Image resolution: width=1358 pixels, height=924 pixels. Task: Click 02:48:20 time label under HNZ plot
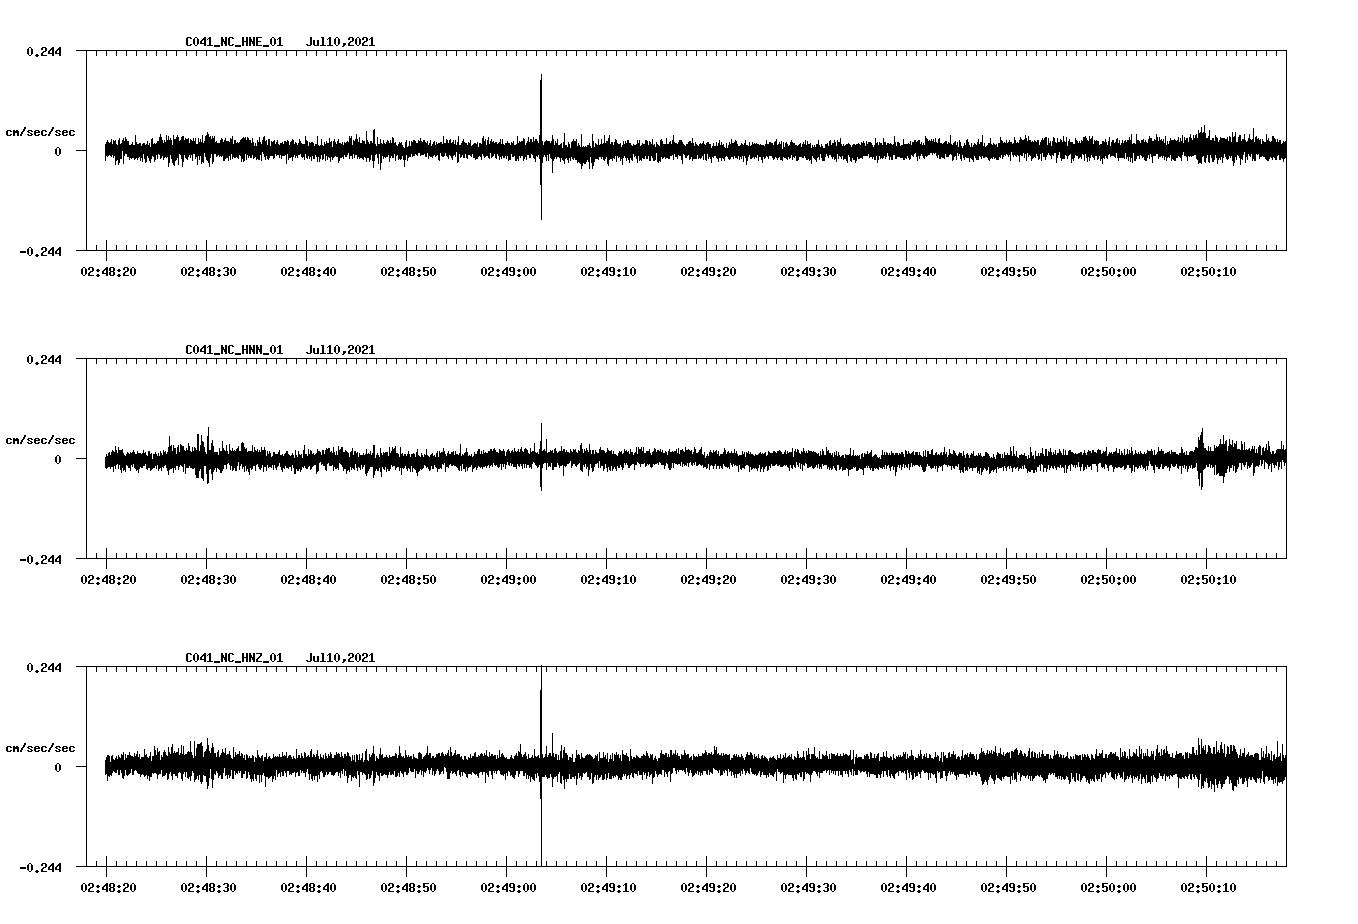pos(108,887)
